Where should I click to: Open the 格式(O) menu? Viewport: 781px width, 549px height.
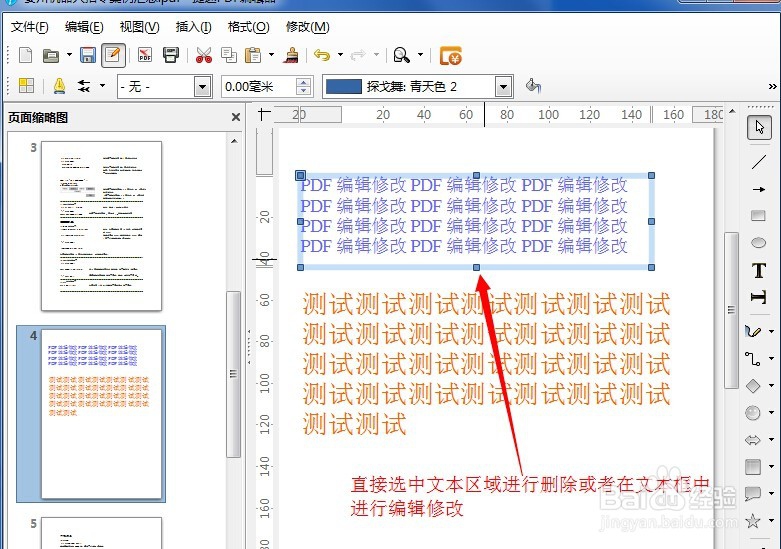coord(249,27)
